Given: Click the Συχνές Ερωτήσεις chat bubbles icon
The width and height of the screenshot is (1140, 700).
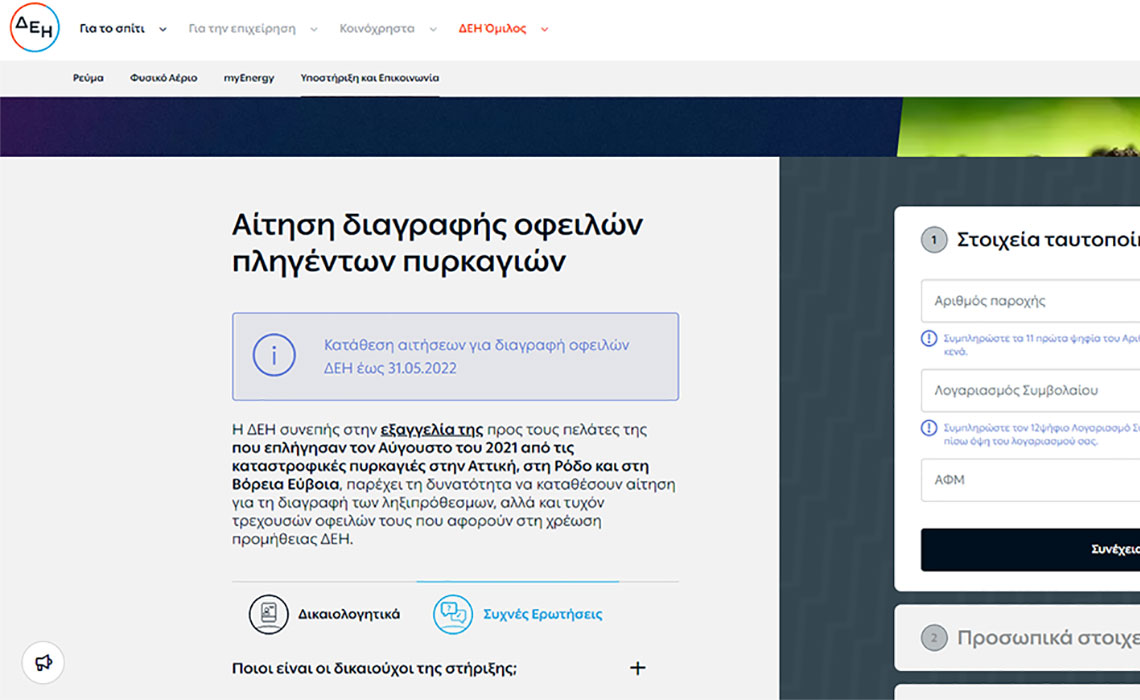Looking at the screenshot, I should click(452, 614).
